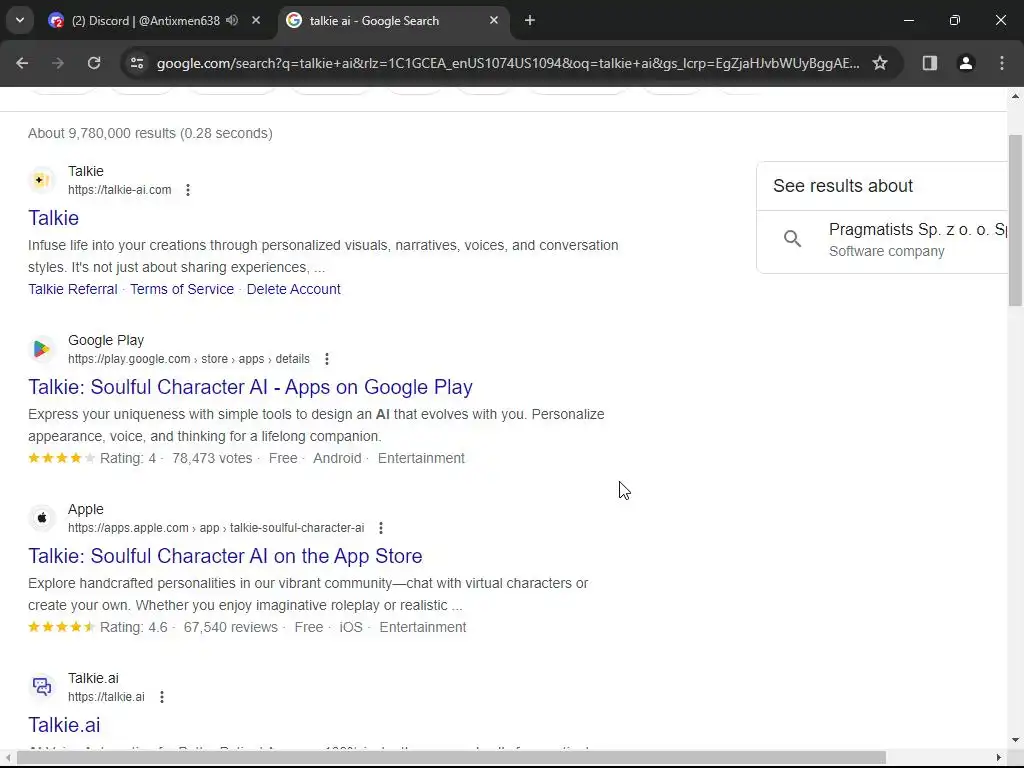Click the Google Play favicon
Image resolution: width=1024 pixels, height=768 pixels.
pos(42,349)
